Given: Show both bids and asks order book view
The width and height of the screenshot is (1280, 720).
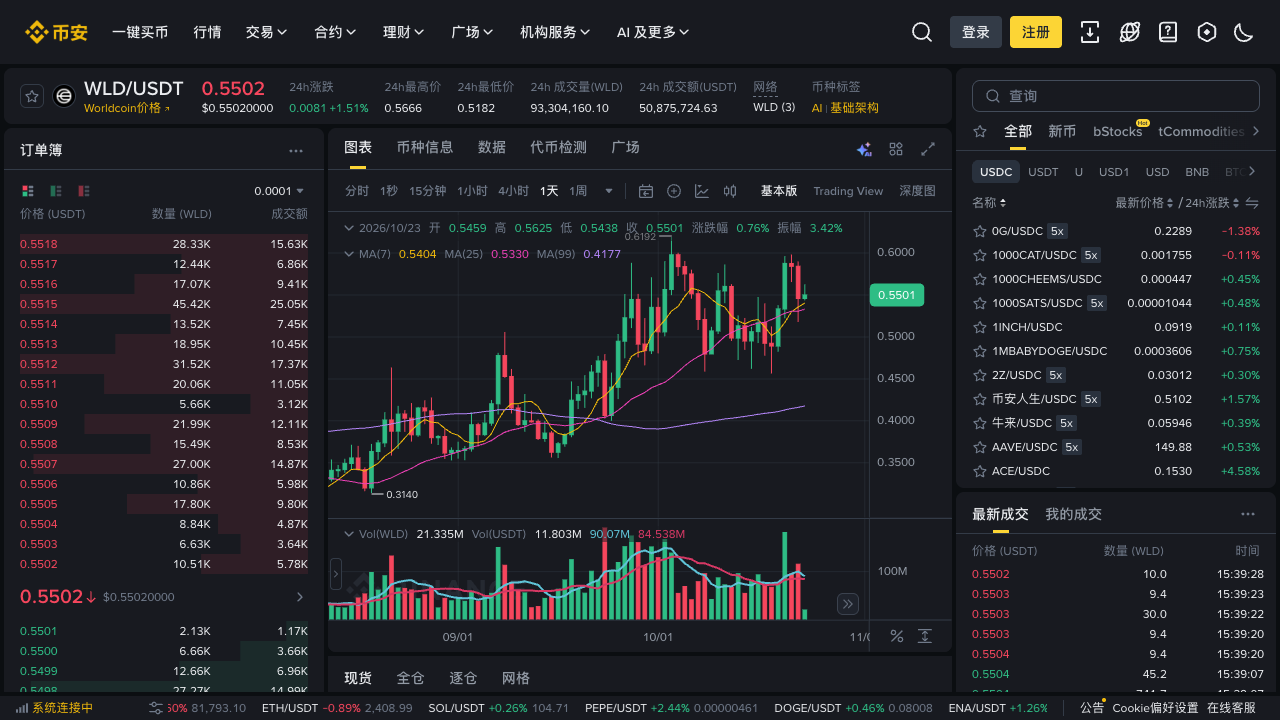Looking at the screenshot, I should pyautogui.click(x=28, y=190).
